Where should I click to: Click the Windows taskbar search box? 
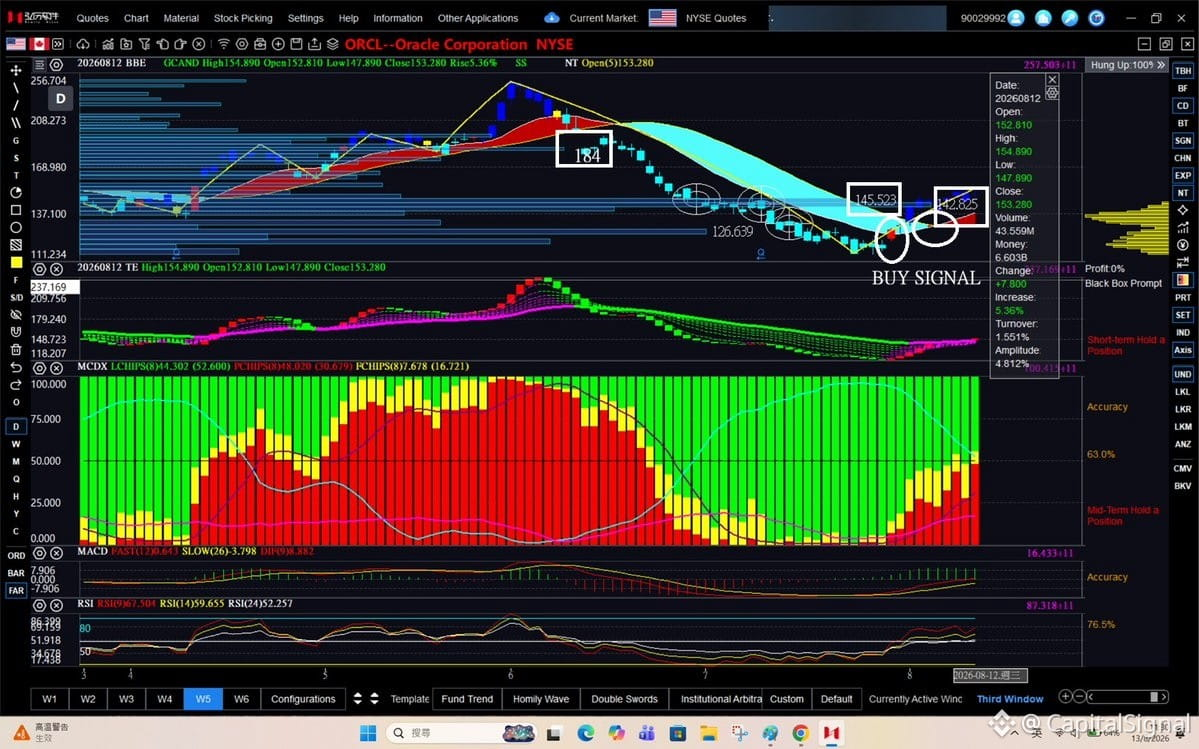[460, 733]
